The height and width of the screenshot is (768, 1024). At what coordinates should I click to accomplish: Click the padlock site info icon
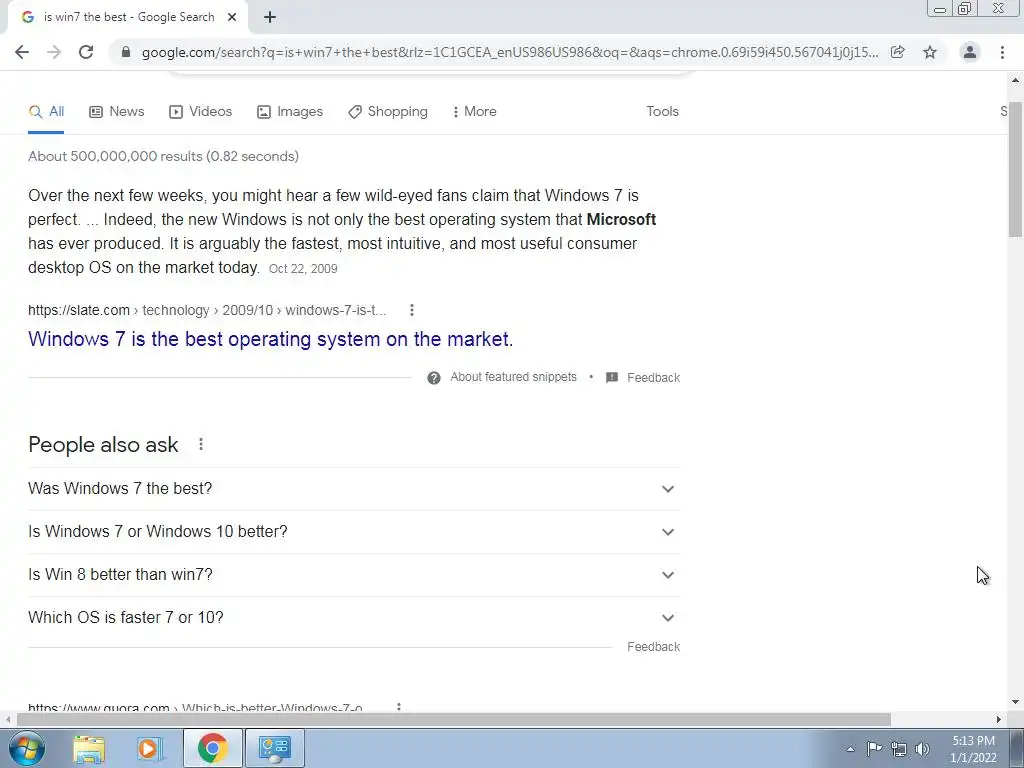coord(126,52)
